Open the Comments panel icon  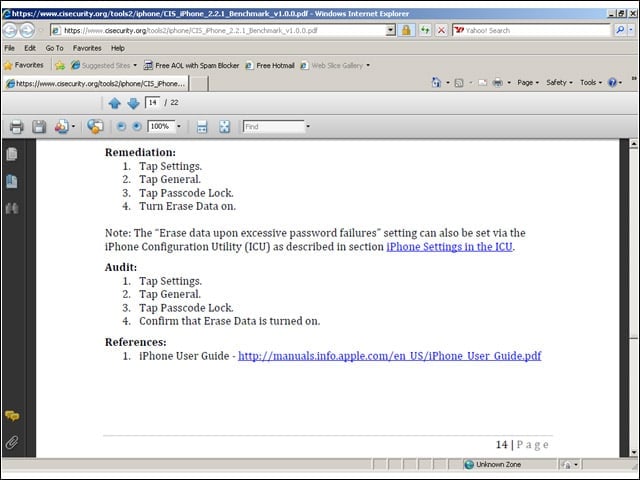(x=12, y=416)
